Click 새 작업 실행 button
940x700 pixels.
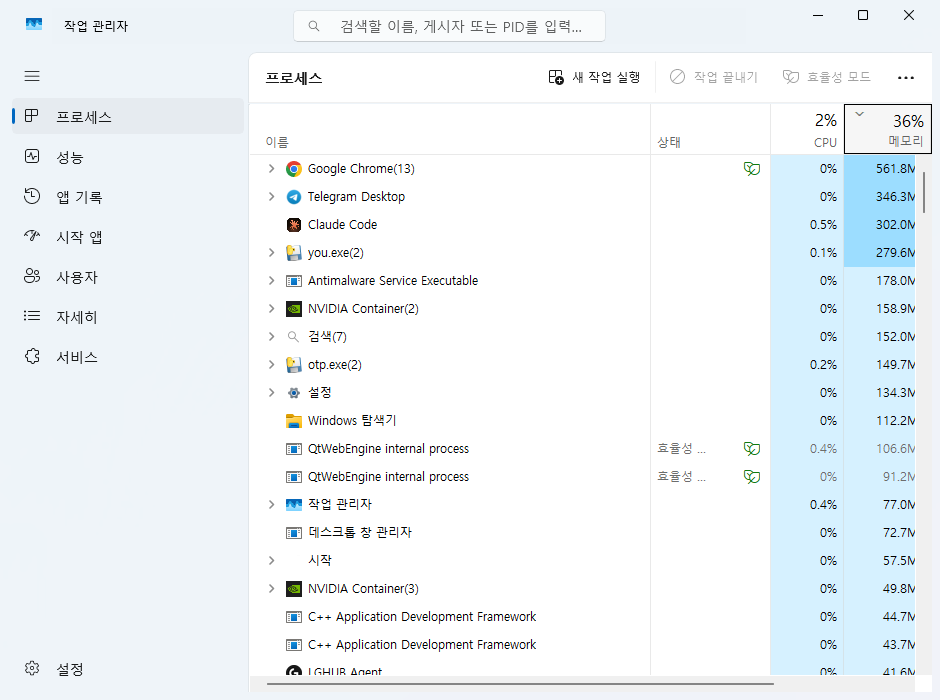coord(594,77)
